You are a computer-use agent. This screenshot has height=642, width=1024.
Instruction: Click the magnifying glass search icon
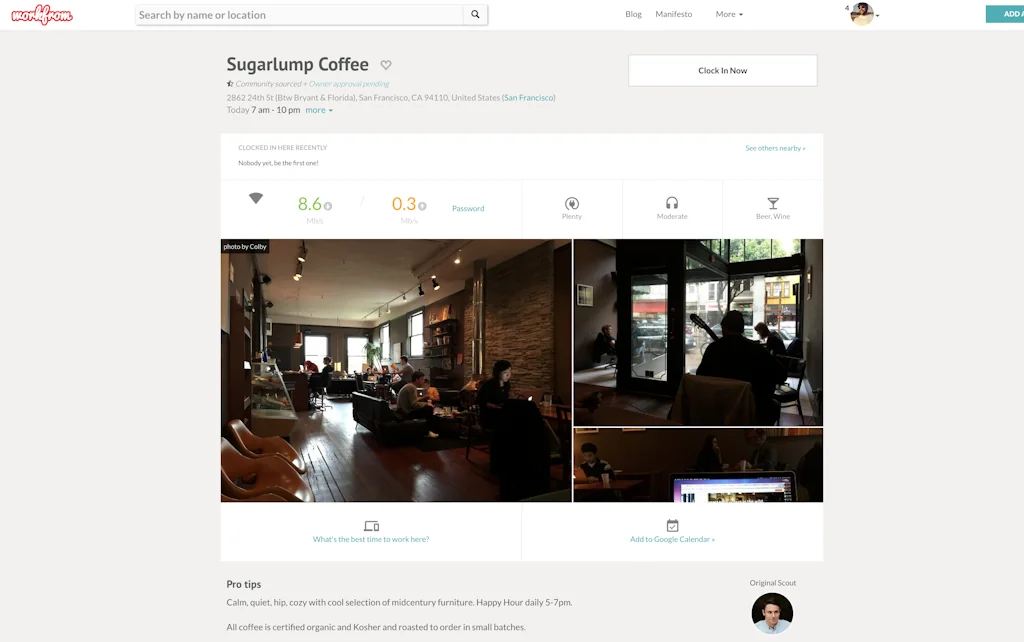(475, 14)
